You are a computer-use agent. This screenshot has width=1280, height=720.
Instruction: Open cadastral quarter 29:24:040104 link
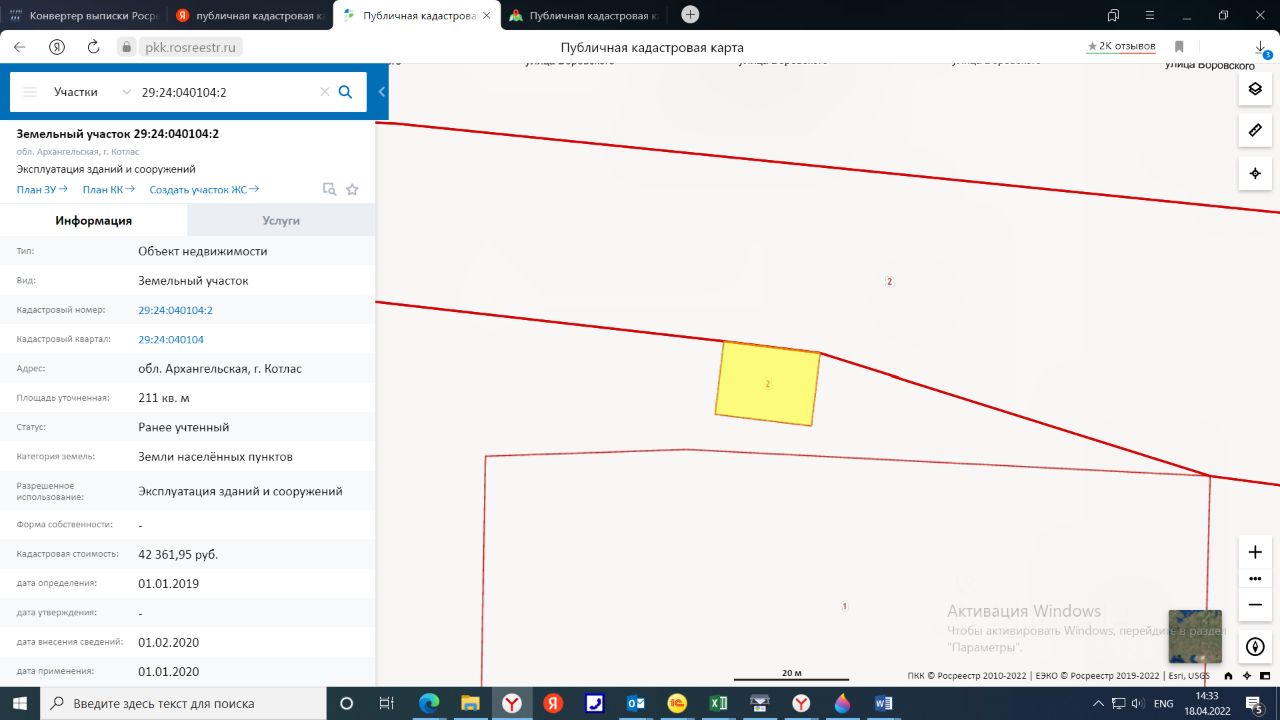171,339
